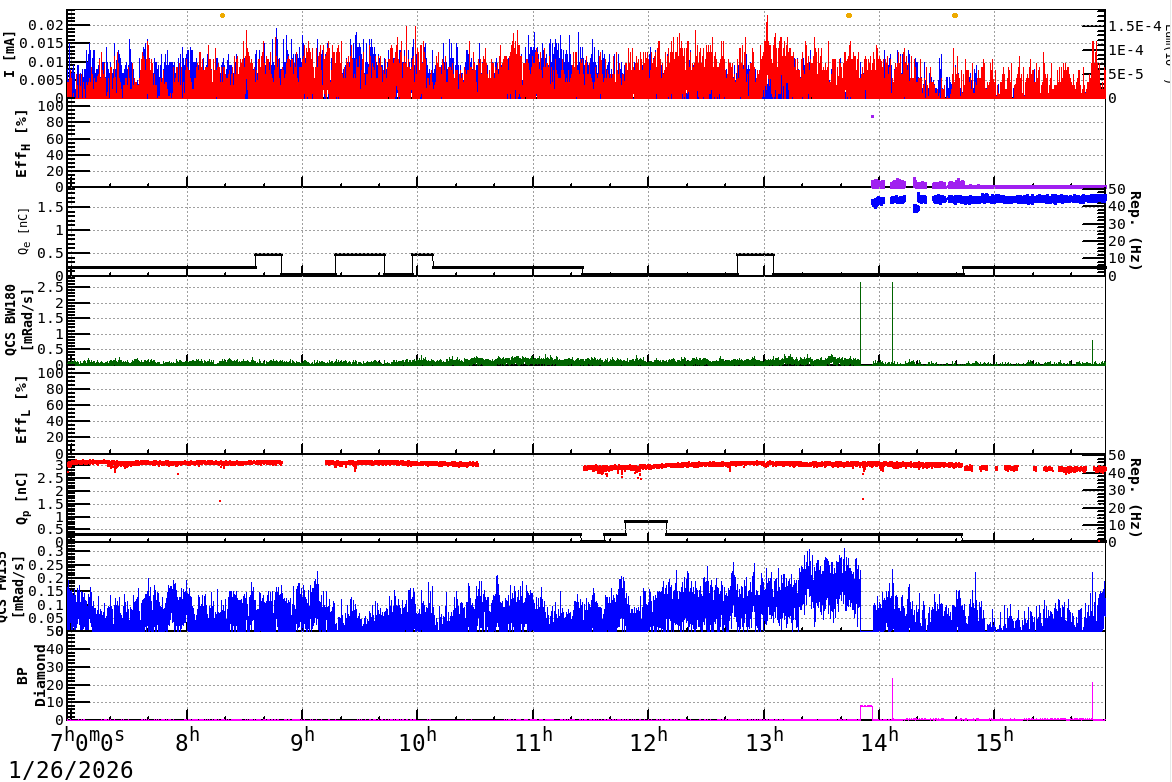Select the QCS BW180 [mRad/s] axis label
The image size is (1172, 782).
pyautogui.click(x=18, y=319)
